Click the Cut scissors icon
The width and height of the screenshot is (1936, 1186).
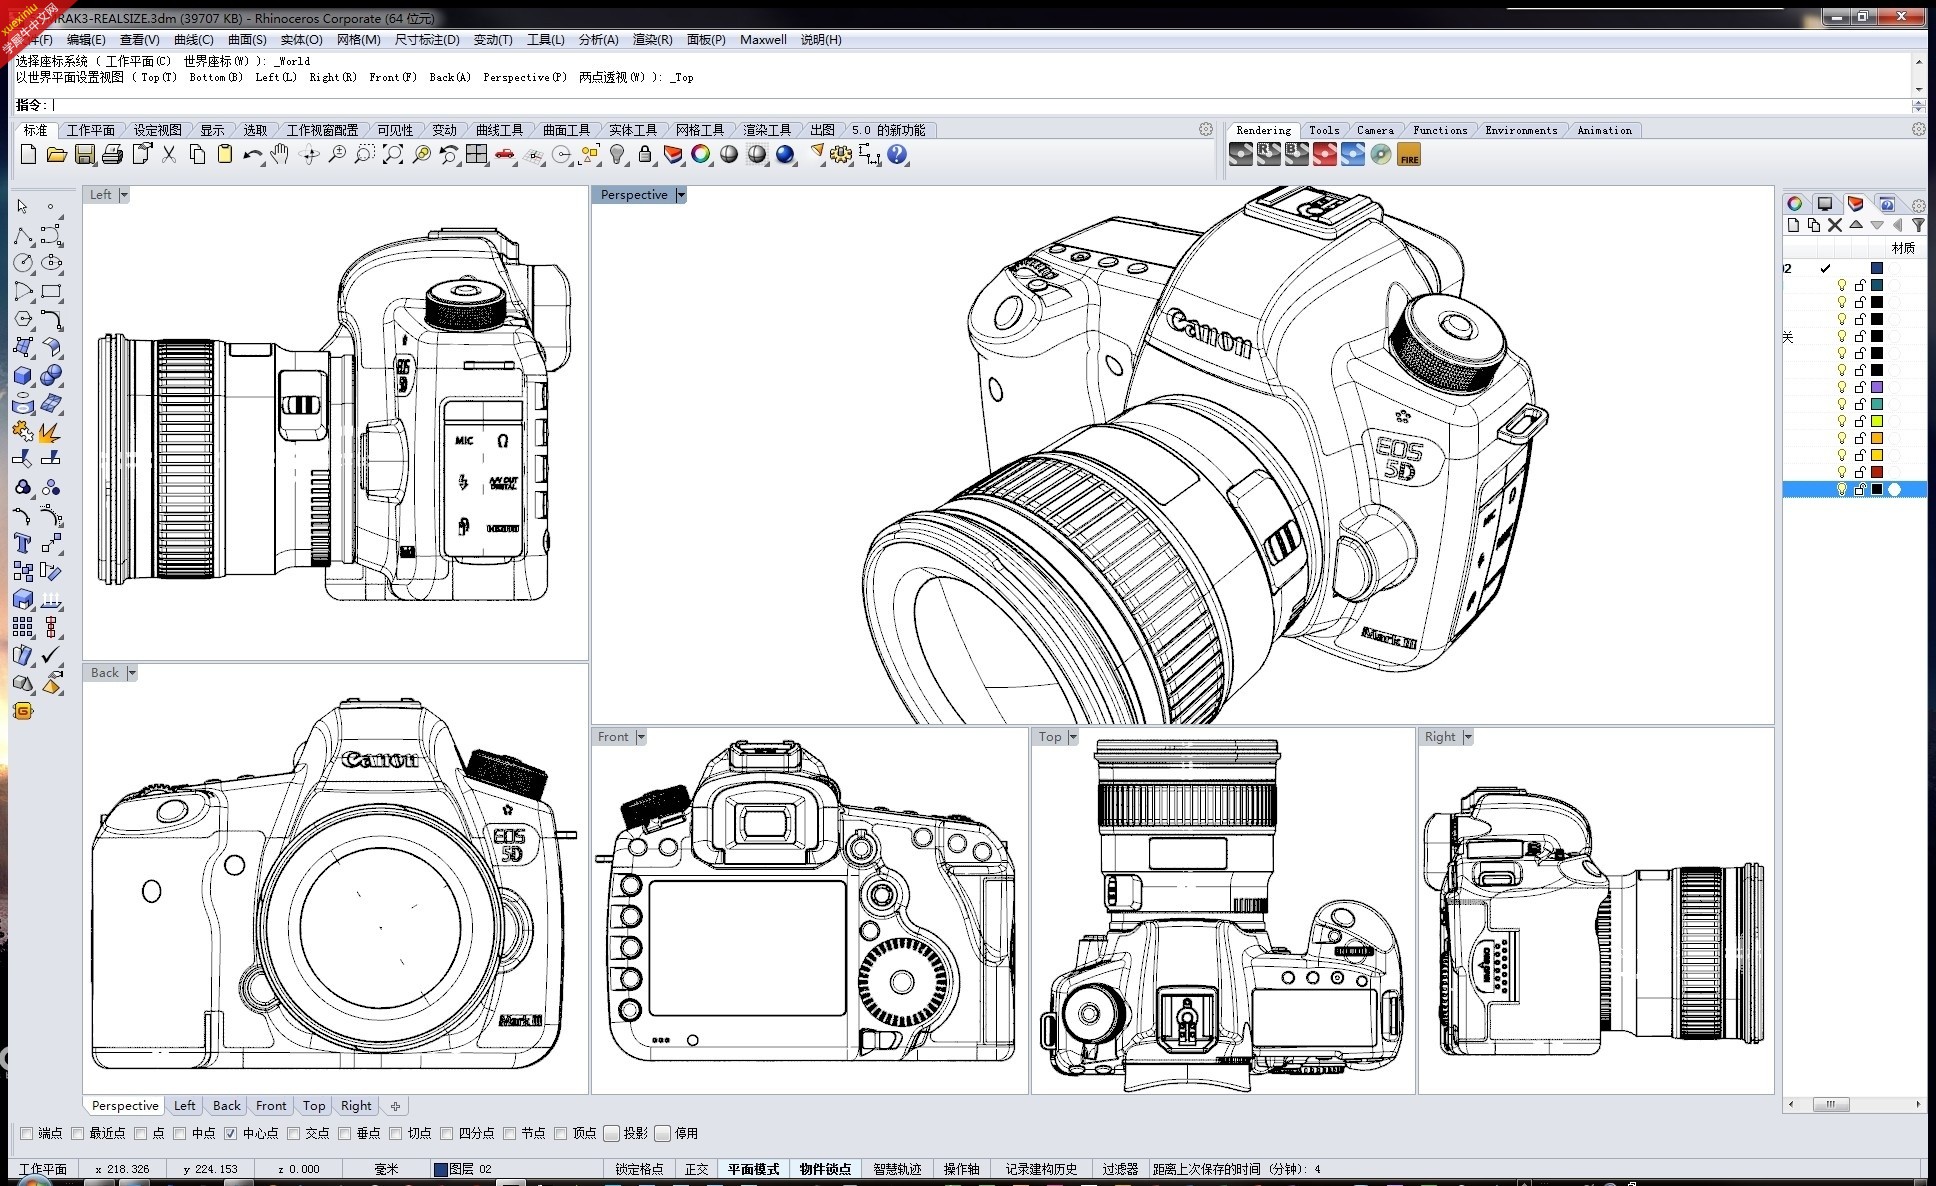pyautogui.click(x=169, y=154)
